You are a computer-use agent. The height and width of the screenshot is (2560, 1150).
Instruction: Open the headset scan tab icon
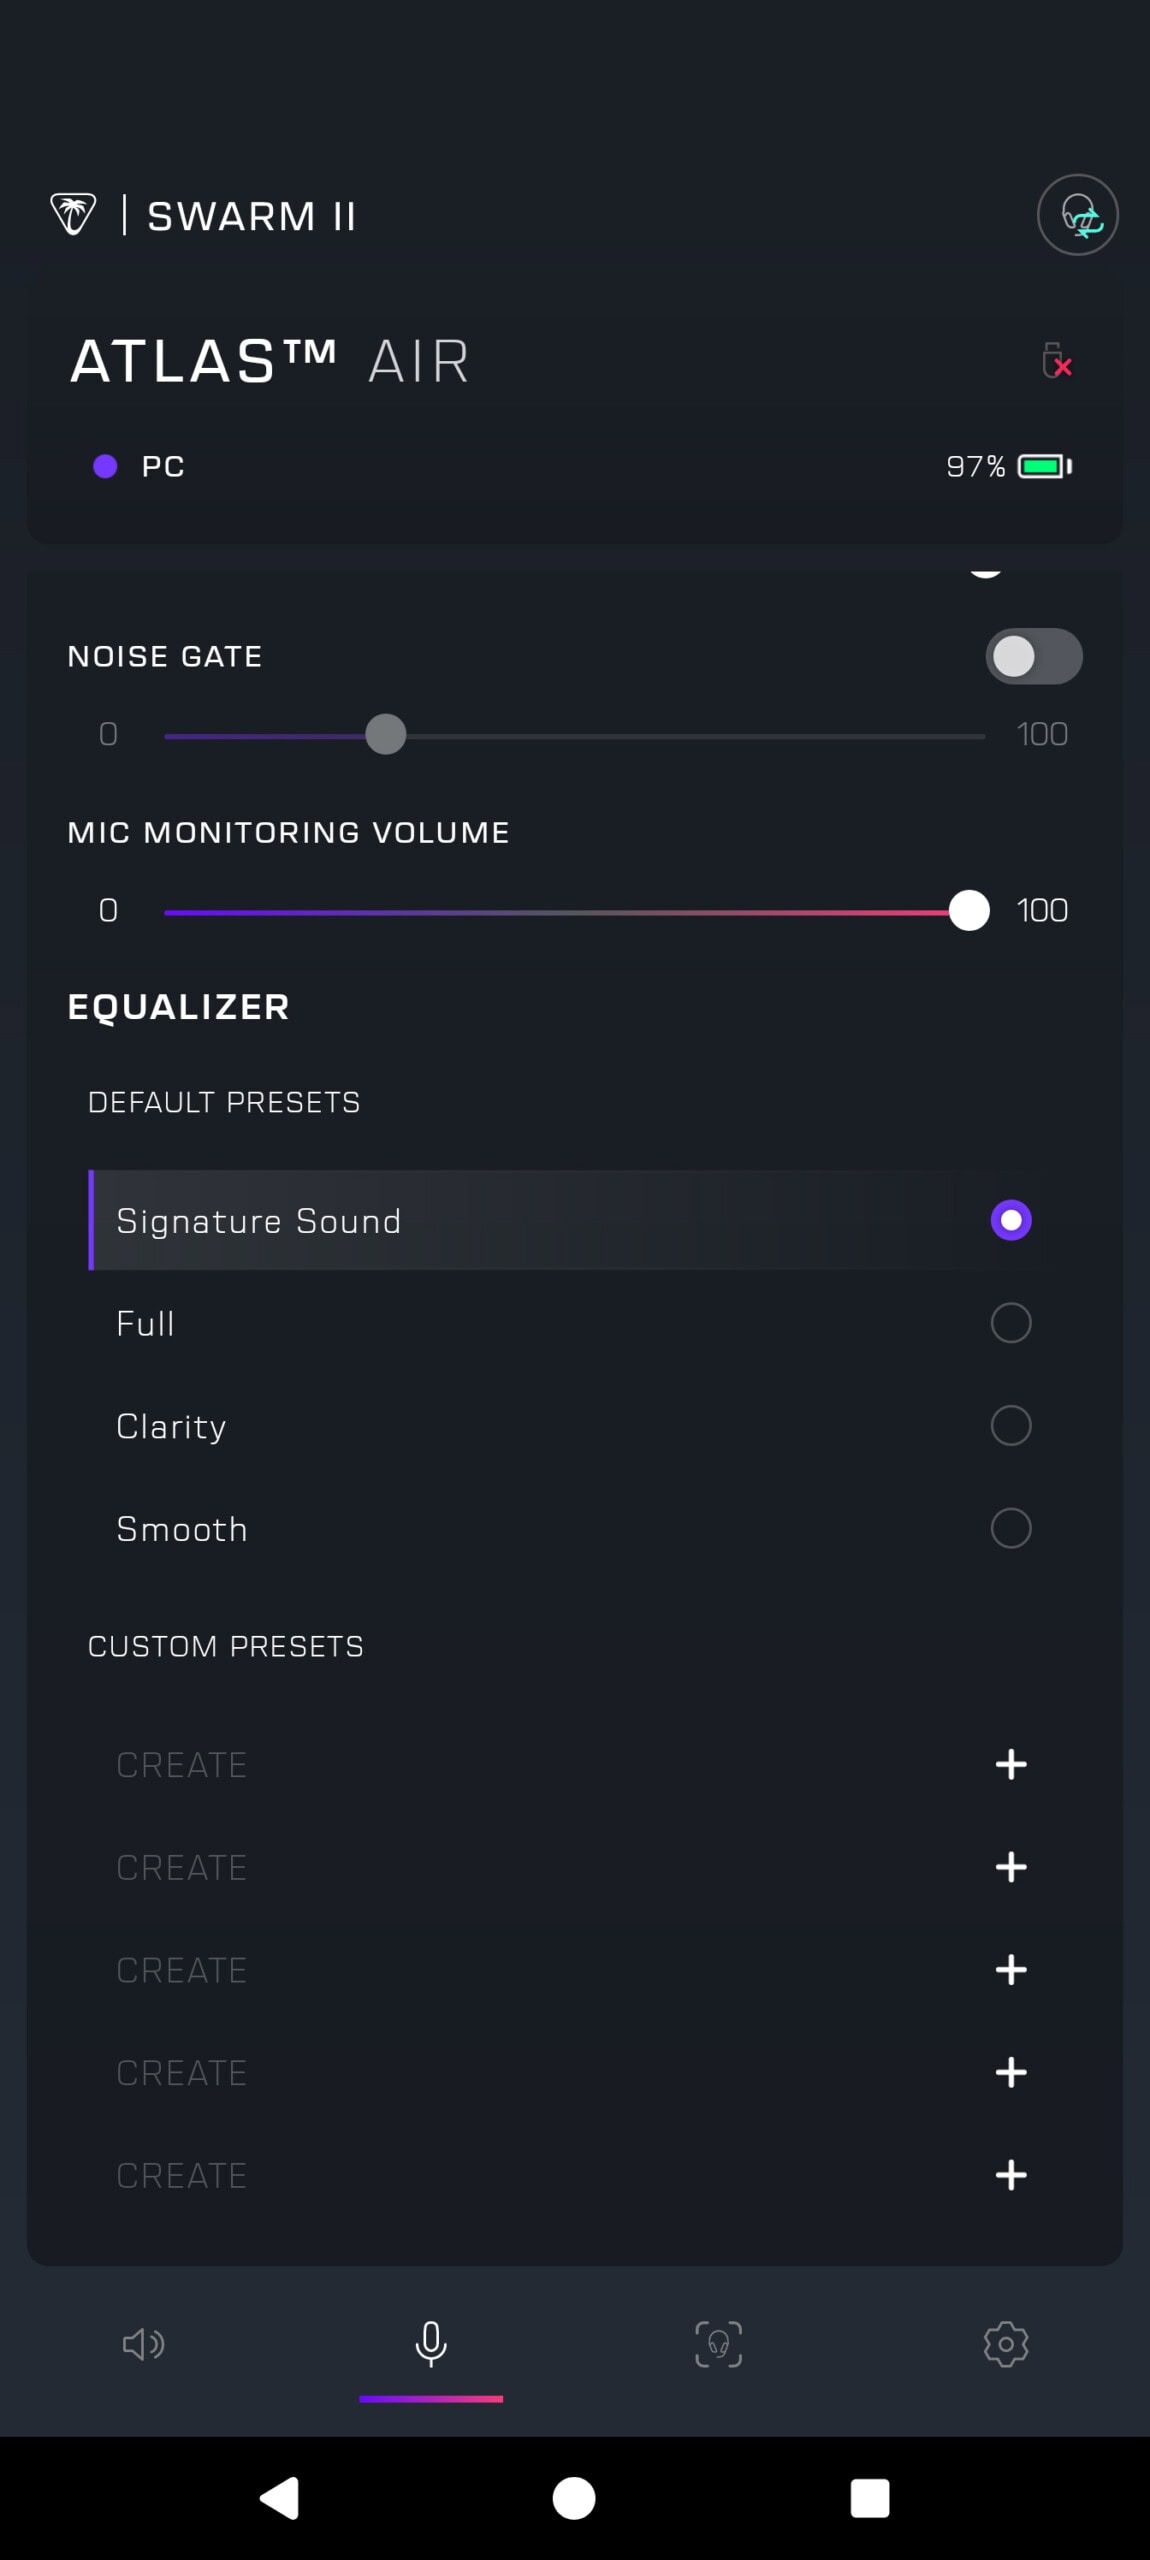pos(718,2344)
